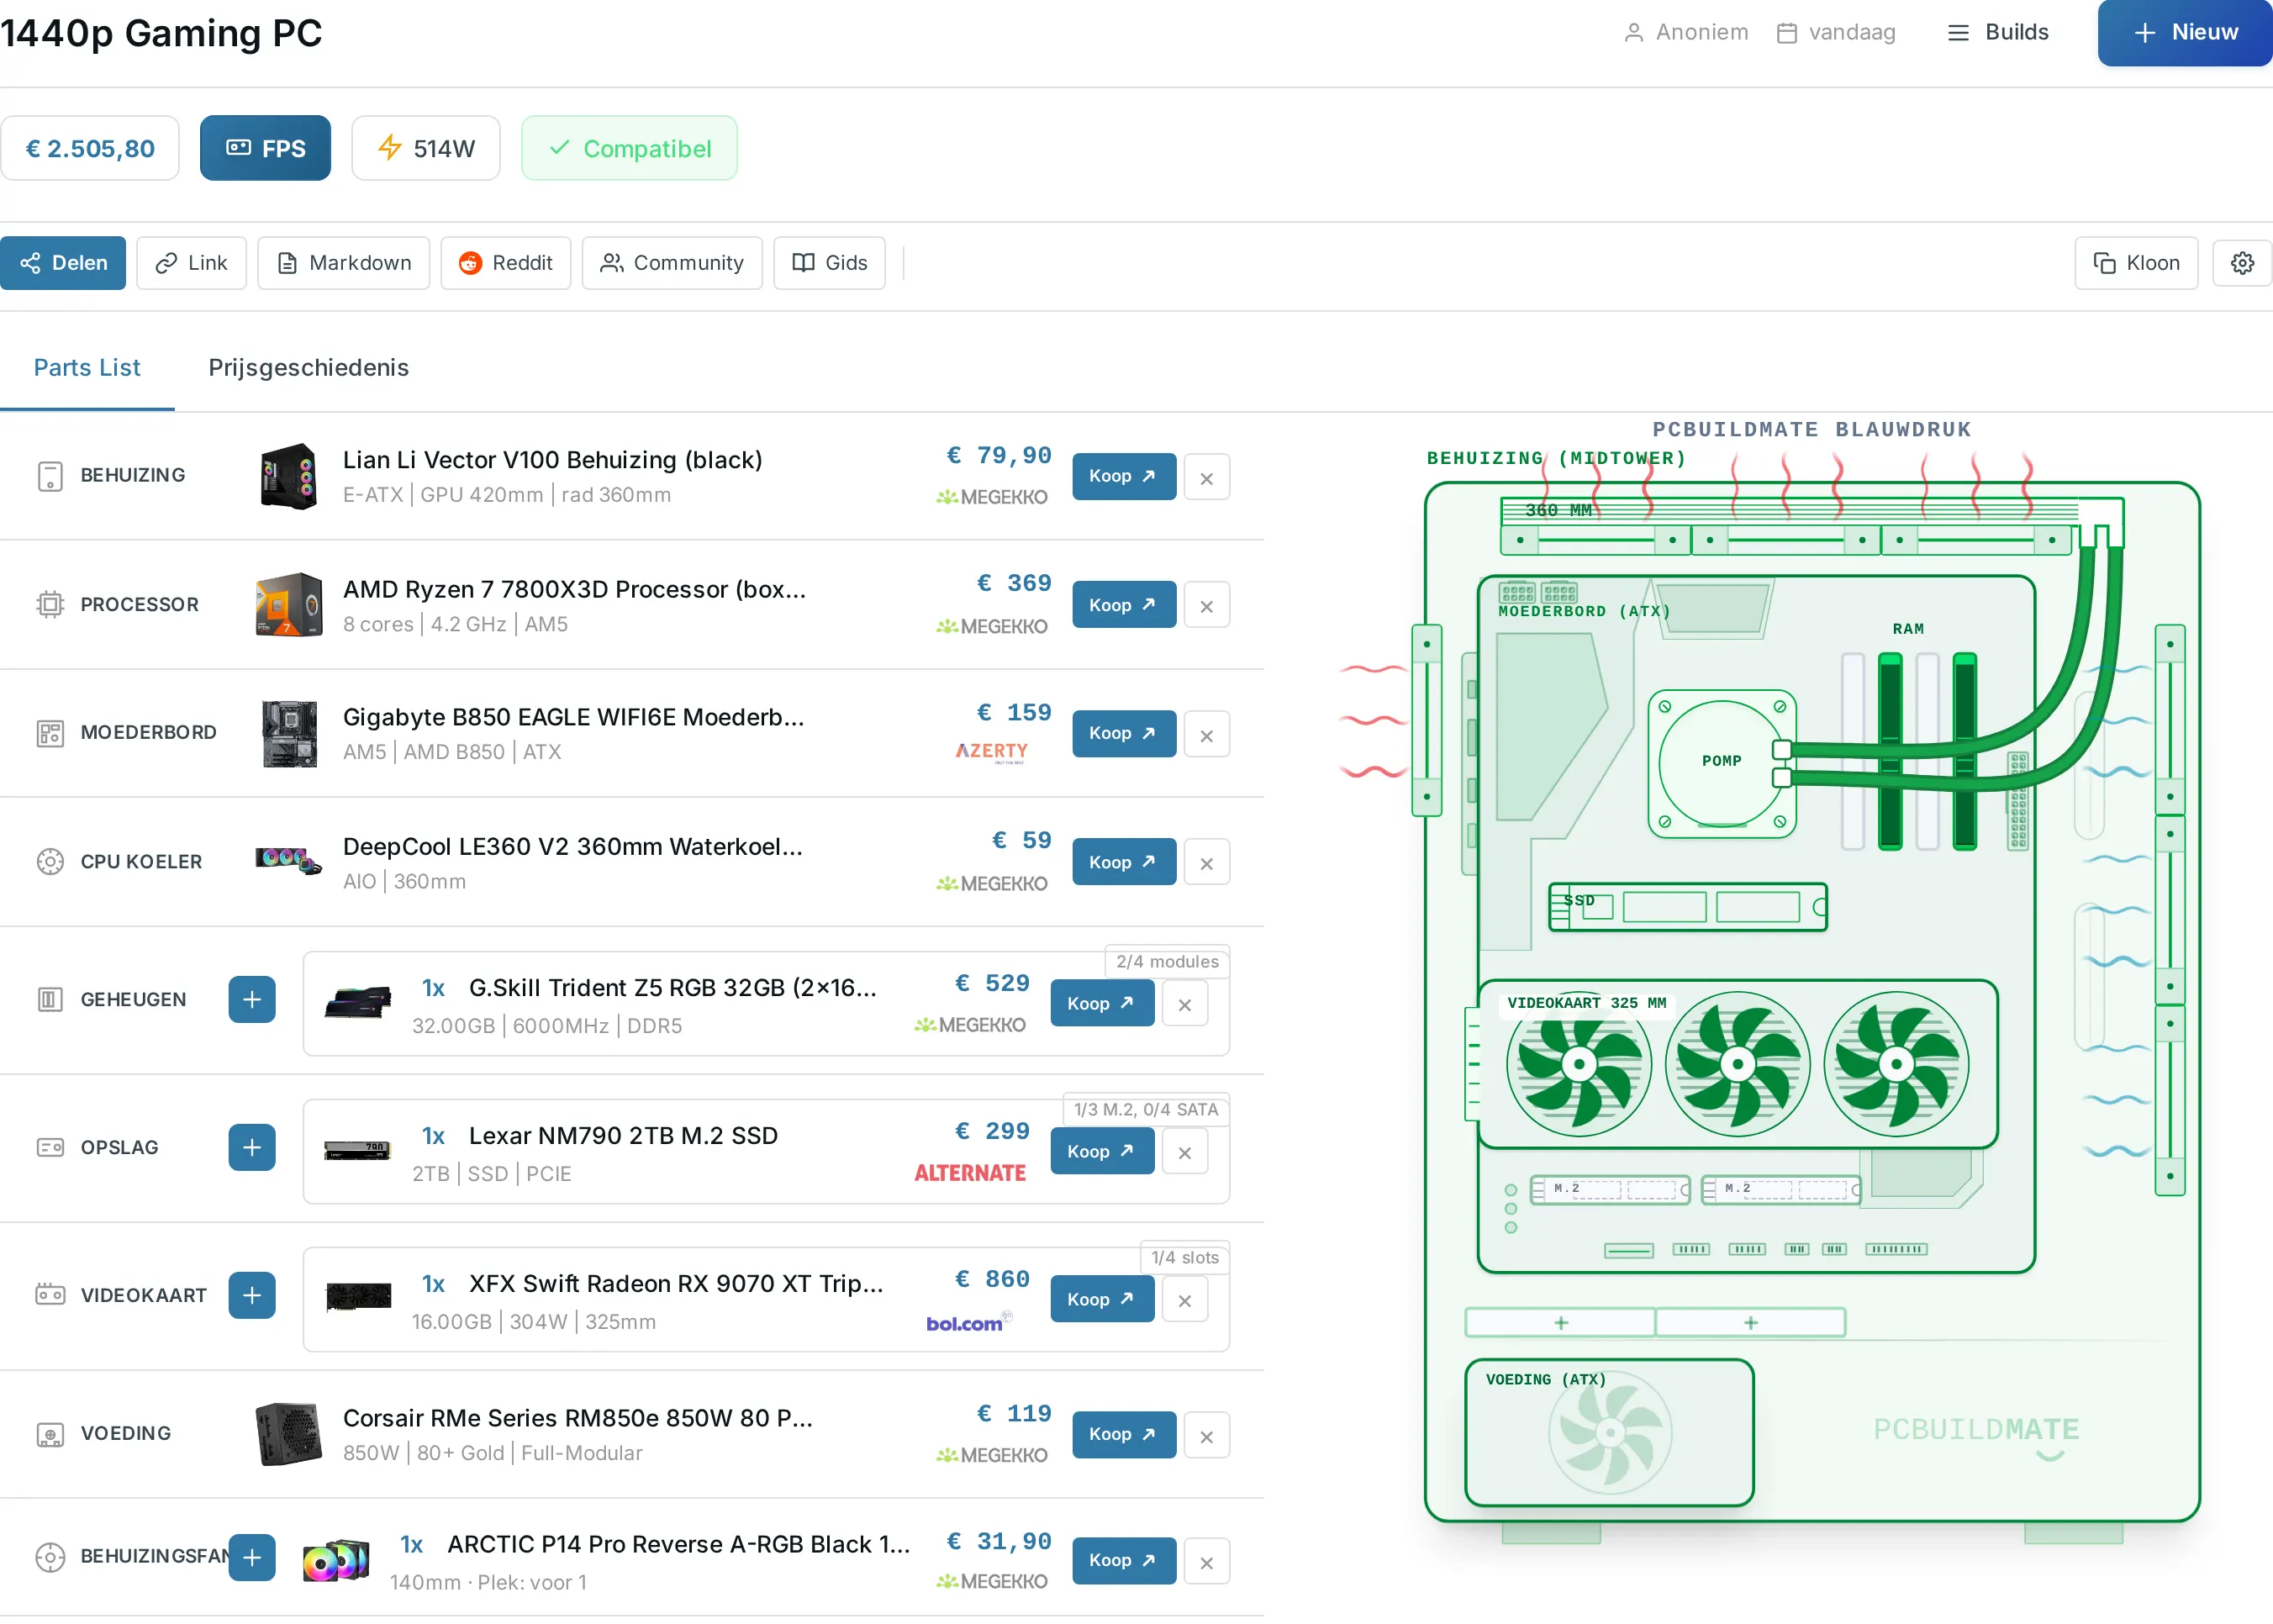Copy the build Link
This screenshot has height=1624, width=2273.
pyautogui.click(x=191, y=263)
